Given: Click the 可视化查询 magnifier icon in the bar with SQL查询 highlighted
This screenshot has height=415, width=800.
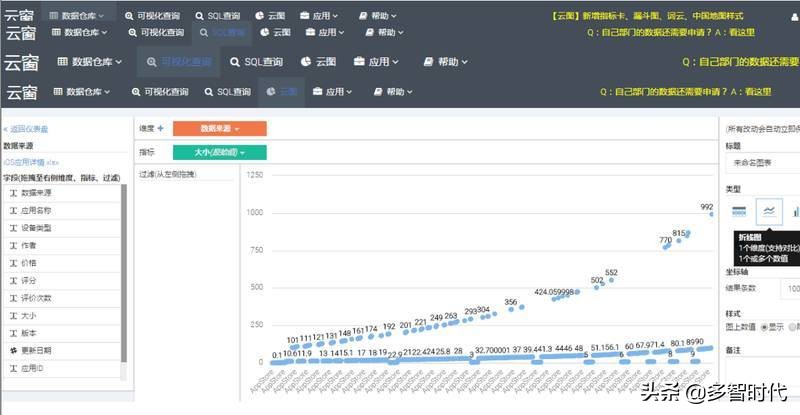Looking at the screenshot, I should [132, 33].
